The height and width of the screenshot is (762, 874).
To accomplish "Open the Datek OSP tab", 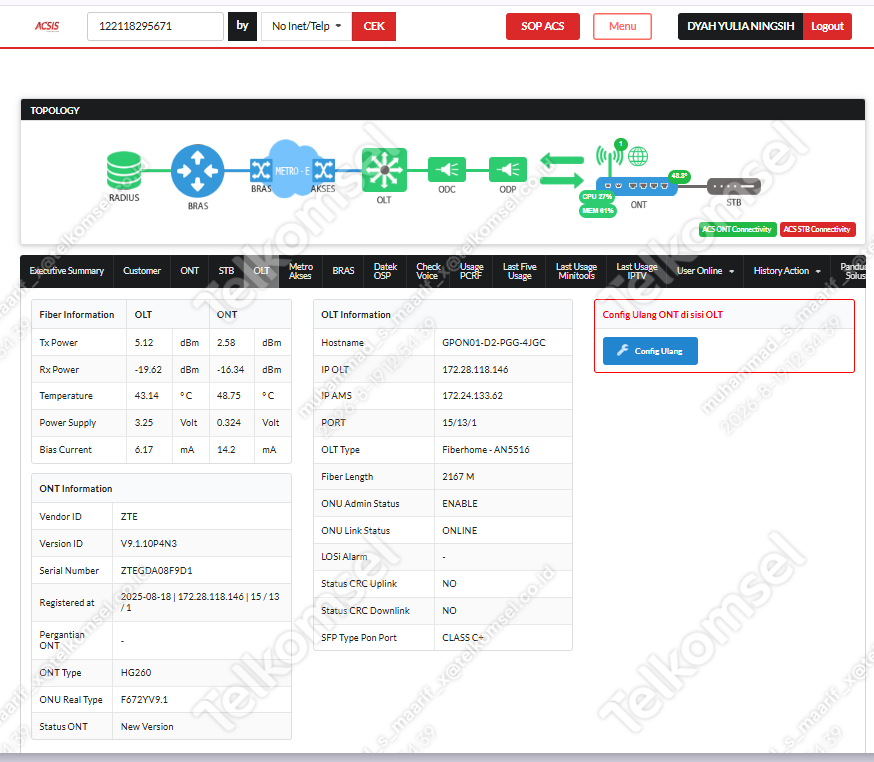I will click(x=385, y=271).
